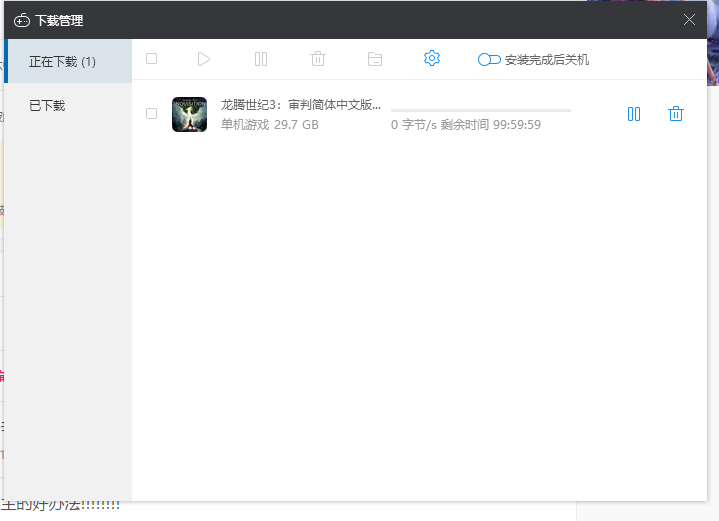719x521 pixels.
Task: Open the download folder icon in the toolbar
Action: pyautogui.click(x=375, y=59)
